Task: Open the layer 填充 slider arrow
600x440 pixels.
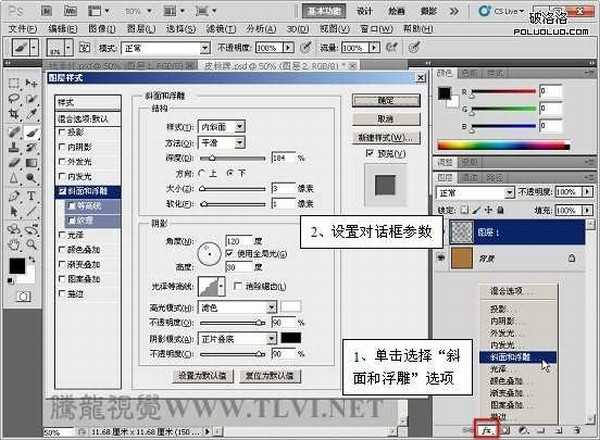Action: [x=587, y=210]
